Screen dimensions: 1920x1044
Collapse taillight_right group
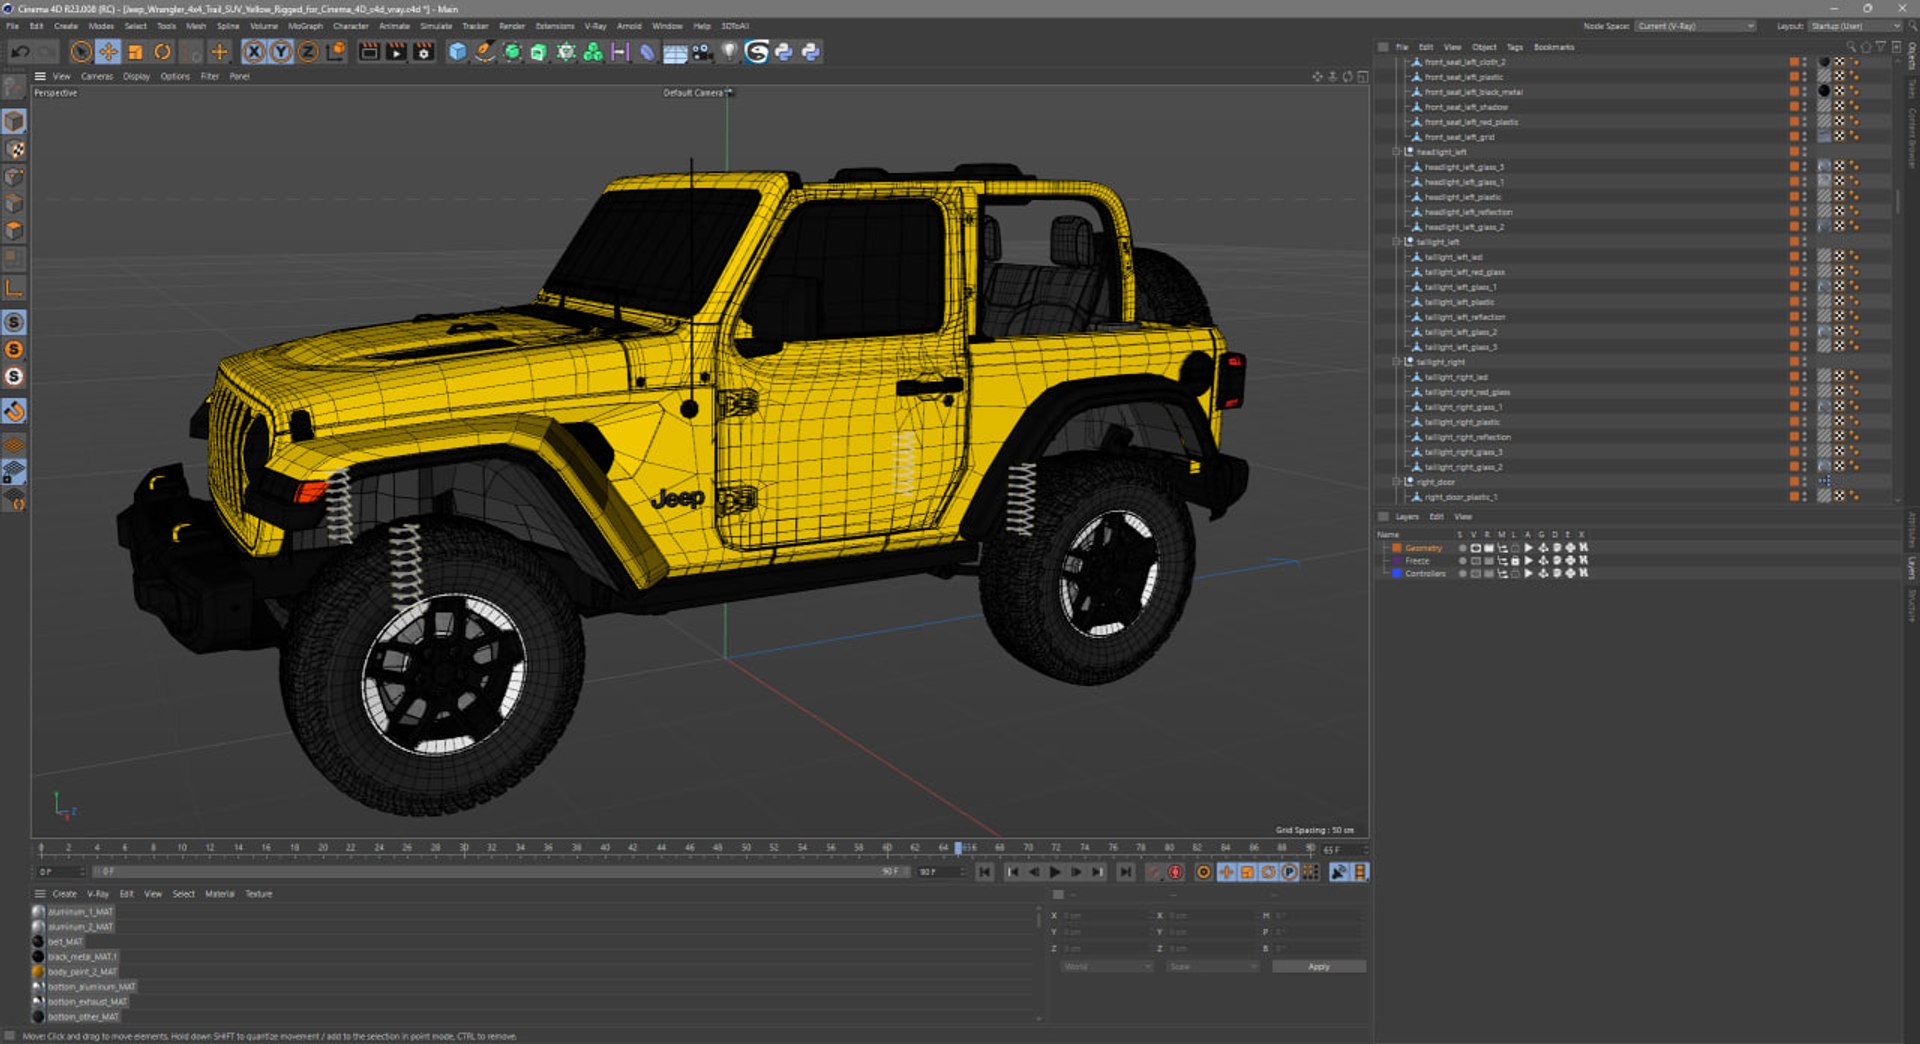1397,362
